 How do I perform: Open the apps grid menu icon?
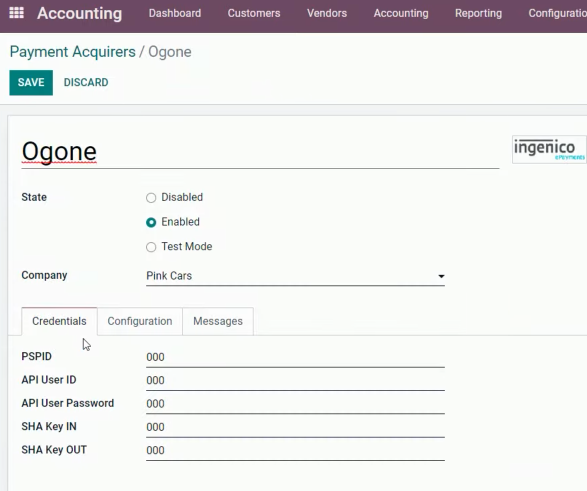(x=16, y=13)
